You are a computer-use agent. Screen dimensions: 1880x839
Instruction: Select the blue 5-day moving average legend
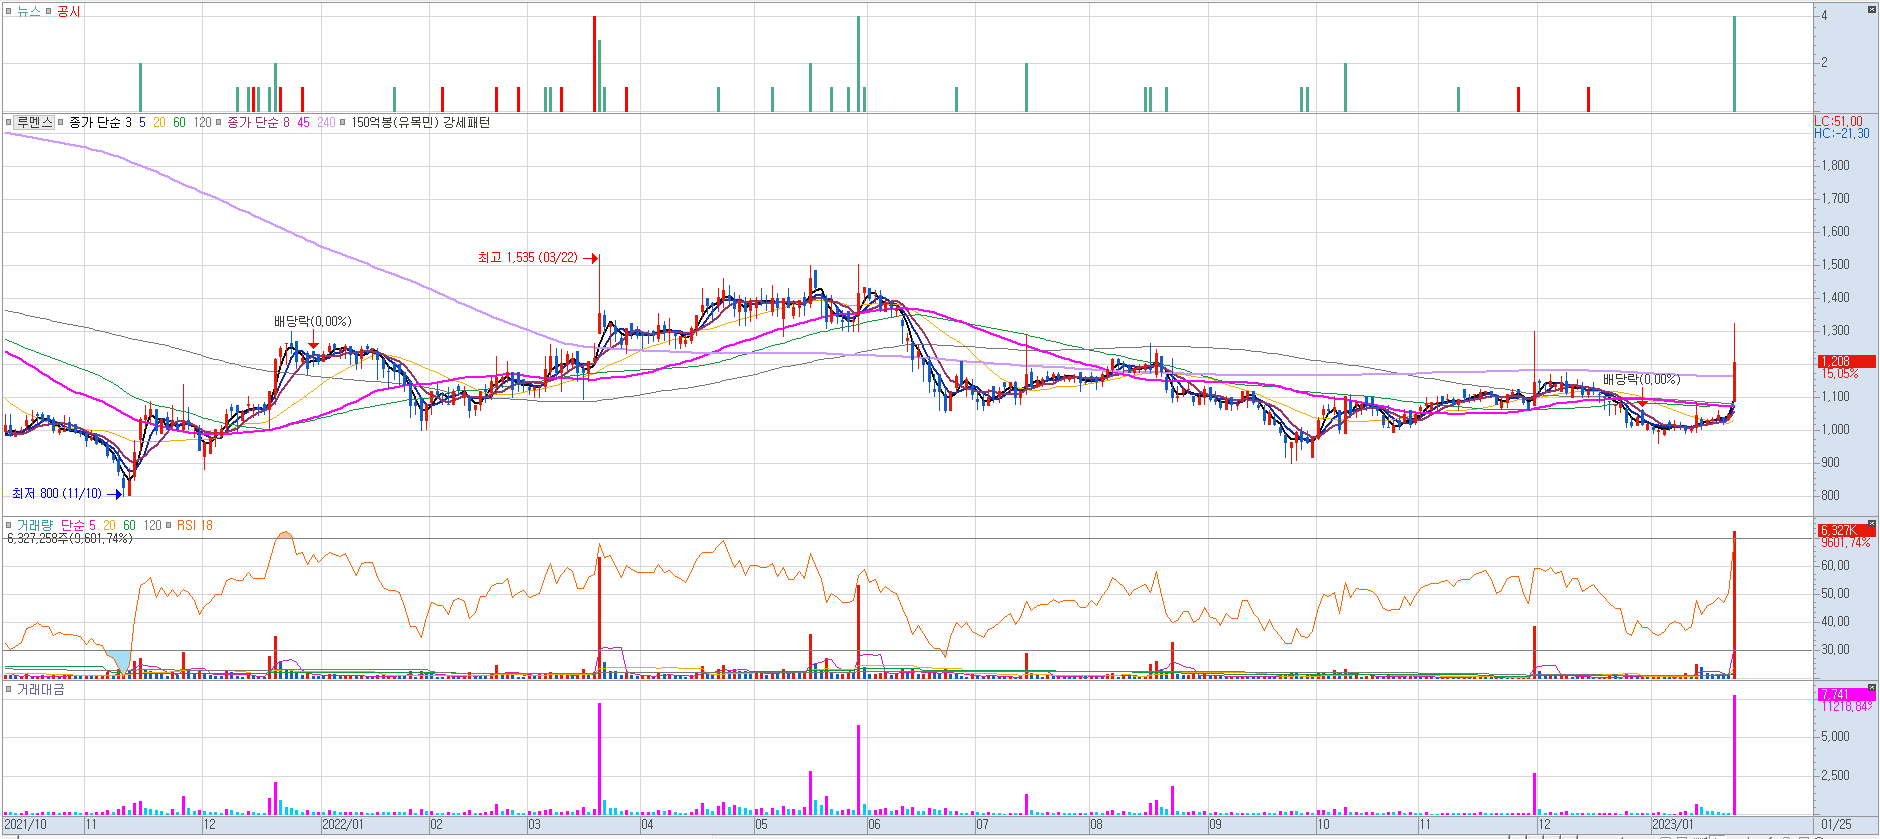point(142,122)
